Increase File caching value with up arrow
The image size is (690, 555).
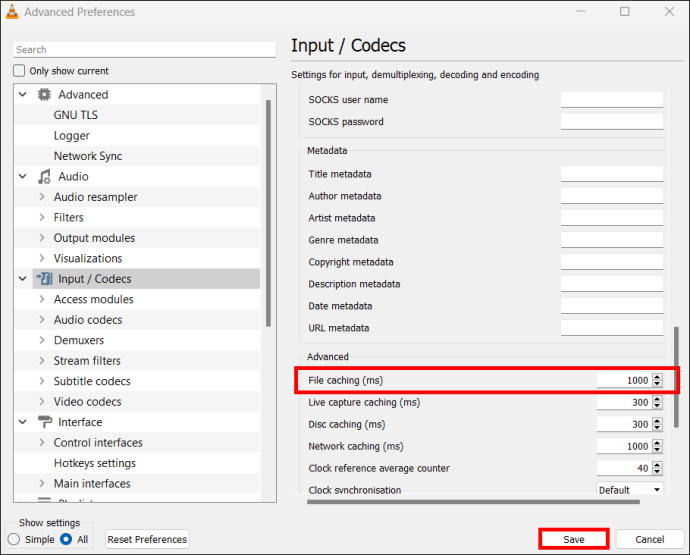[x=657, y=377]
